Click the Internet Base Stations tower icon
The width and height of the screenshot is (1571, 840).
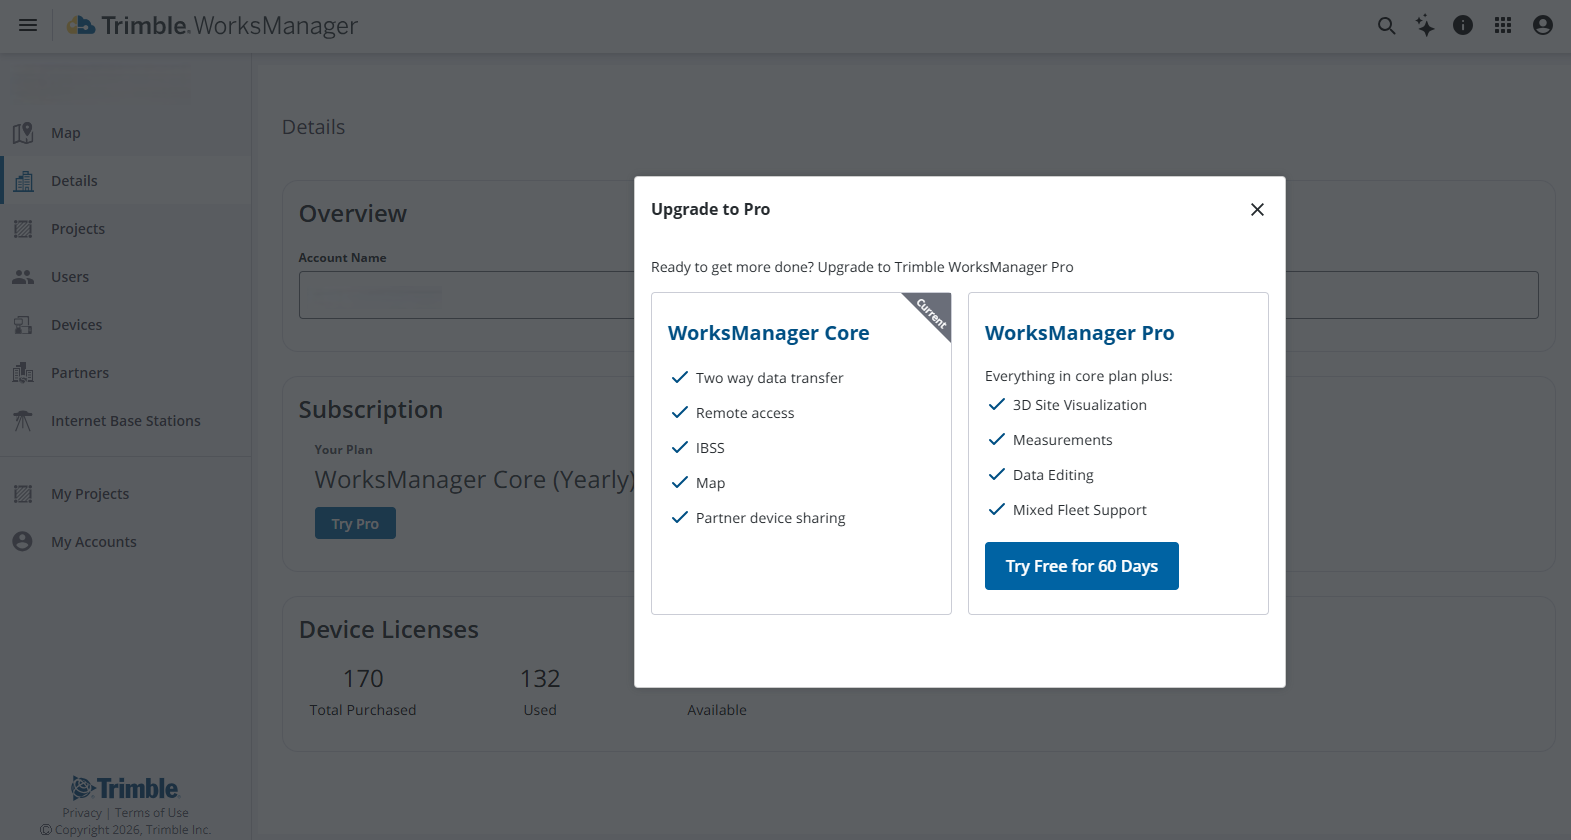click(23, 421)
